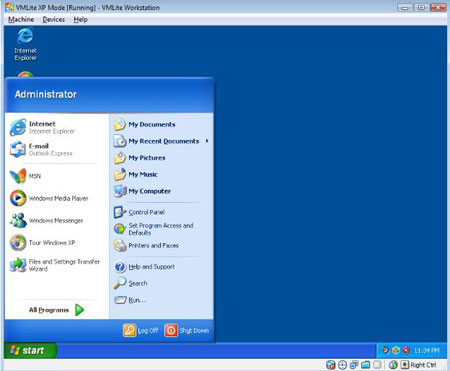Click the Administrator user name header
Screen dimensions: 450x371
click(x=46, y=94)
